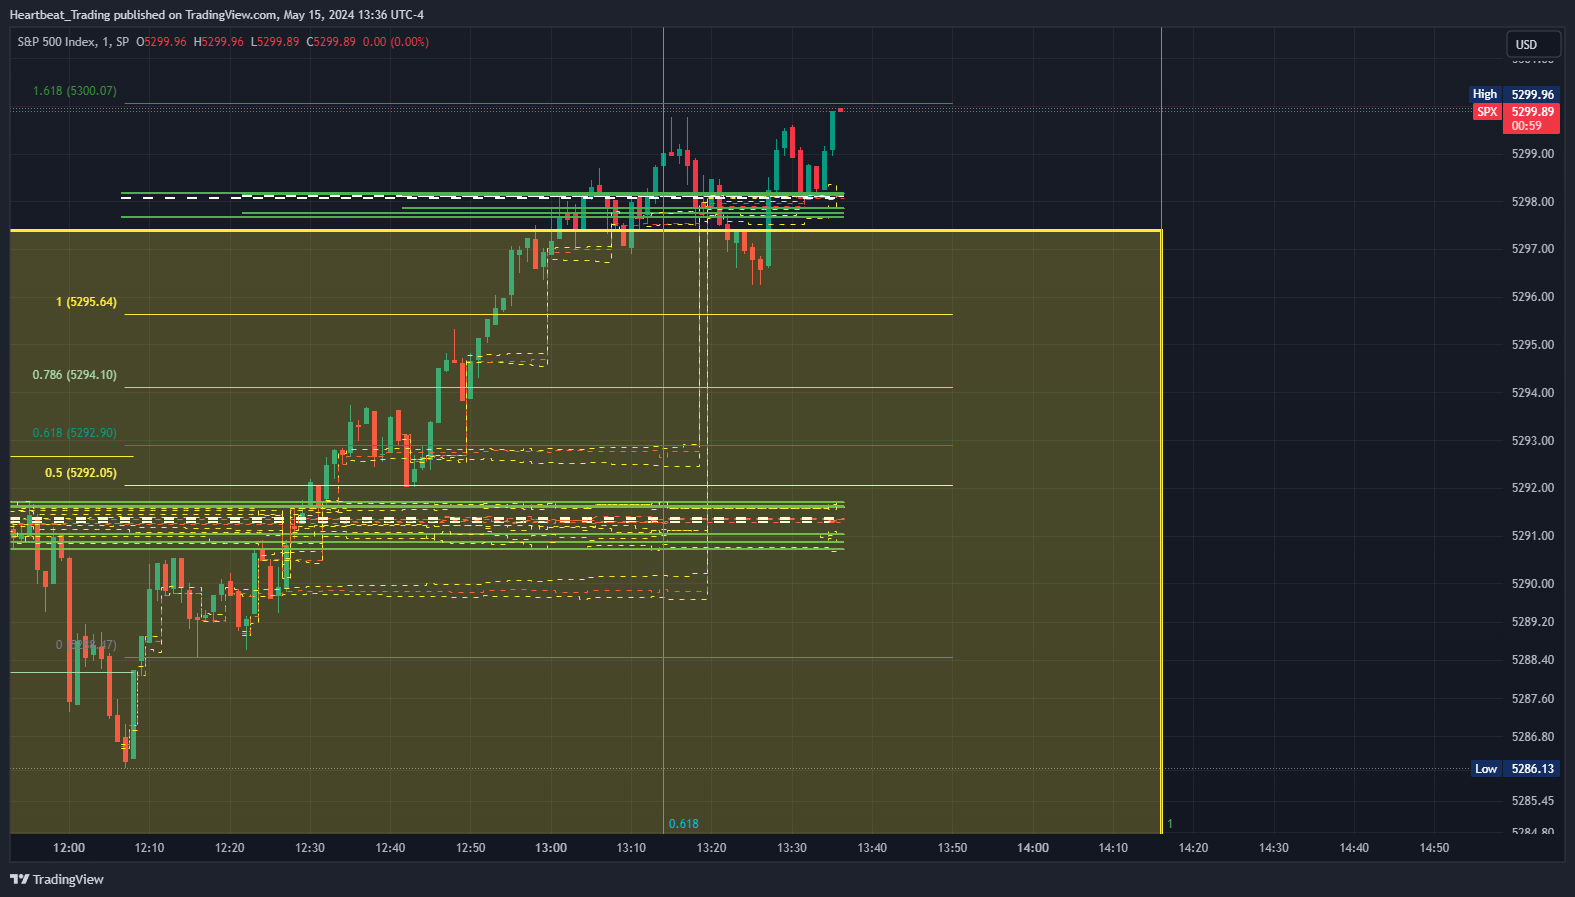Viewport: 1575px width, 897px height.
Task: Click the header text Heartbeat_Trading published on TradingView.com
Action: 143,15
